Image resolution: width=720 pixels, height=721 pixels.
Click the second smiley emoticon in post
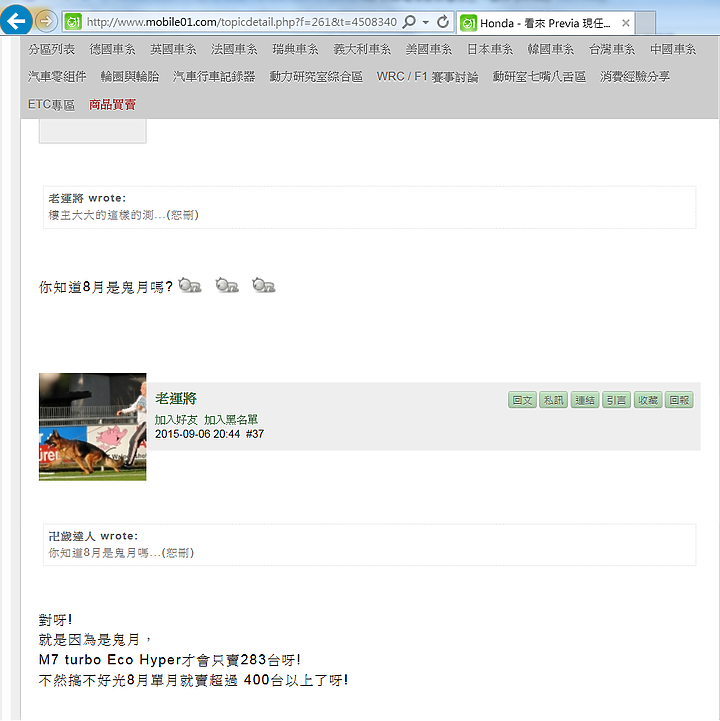(227, 285)
